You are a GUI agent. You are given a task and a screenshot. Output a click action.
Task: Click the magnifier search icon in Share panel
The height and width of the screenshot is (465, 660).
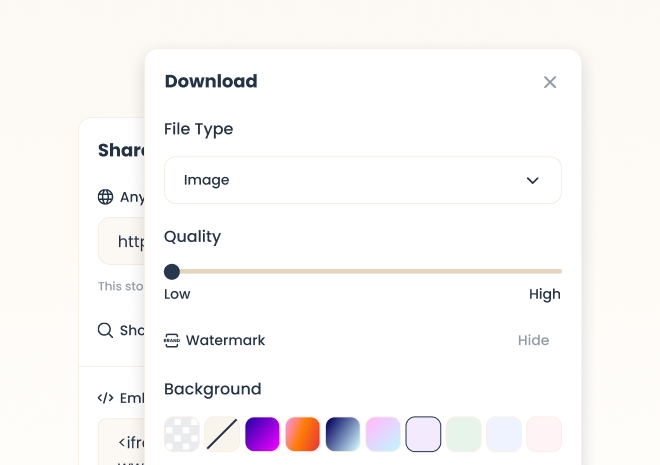click(105, 330)
